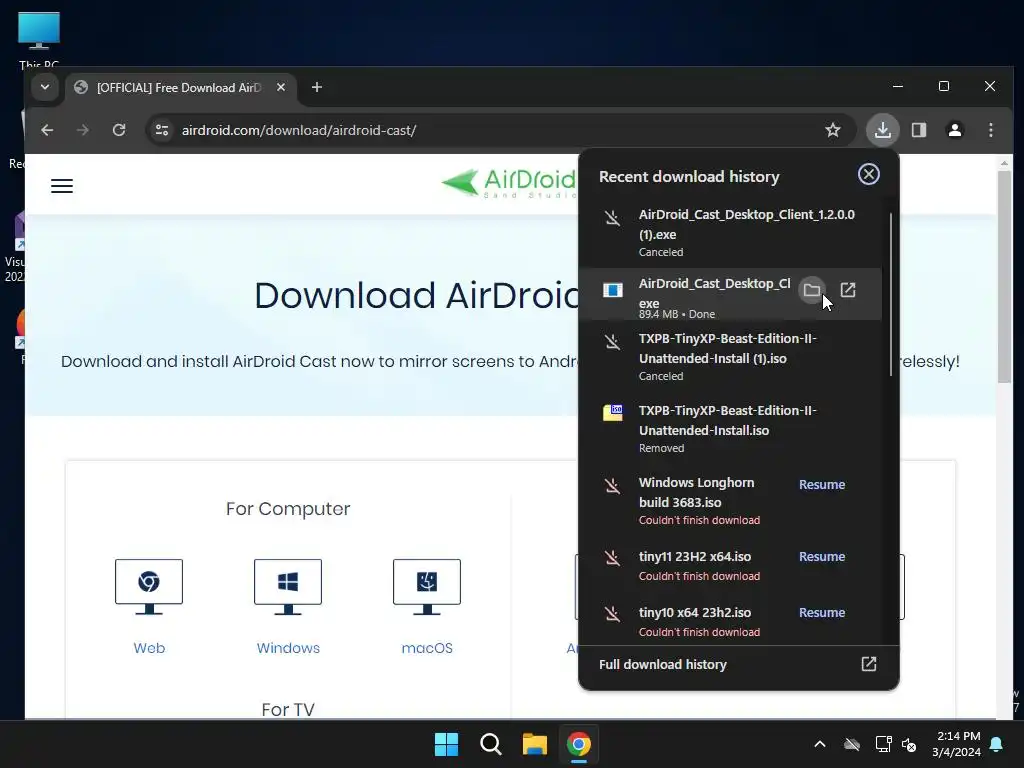Choose the Windows download option icon
The image size is (1024, 768).
coord(288,586)
